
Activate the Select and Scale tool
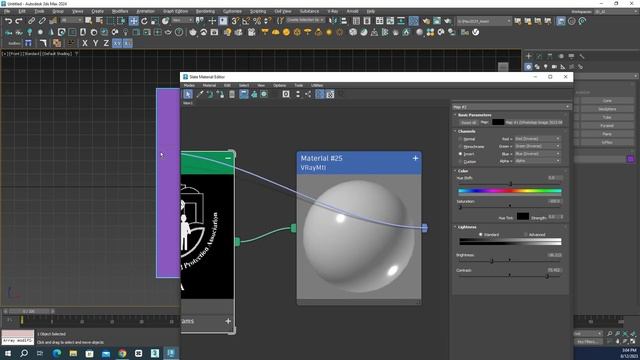pos(155,20)
